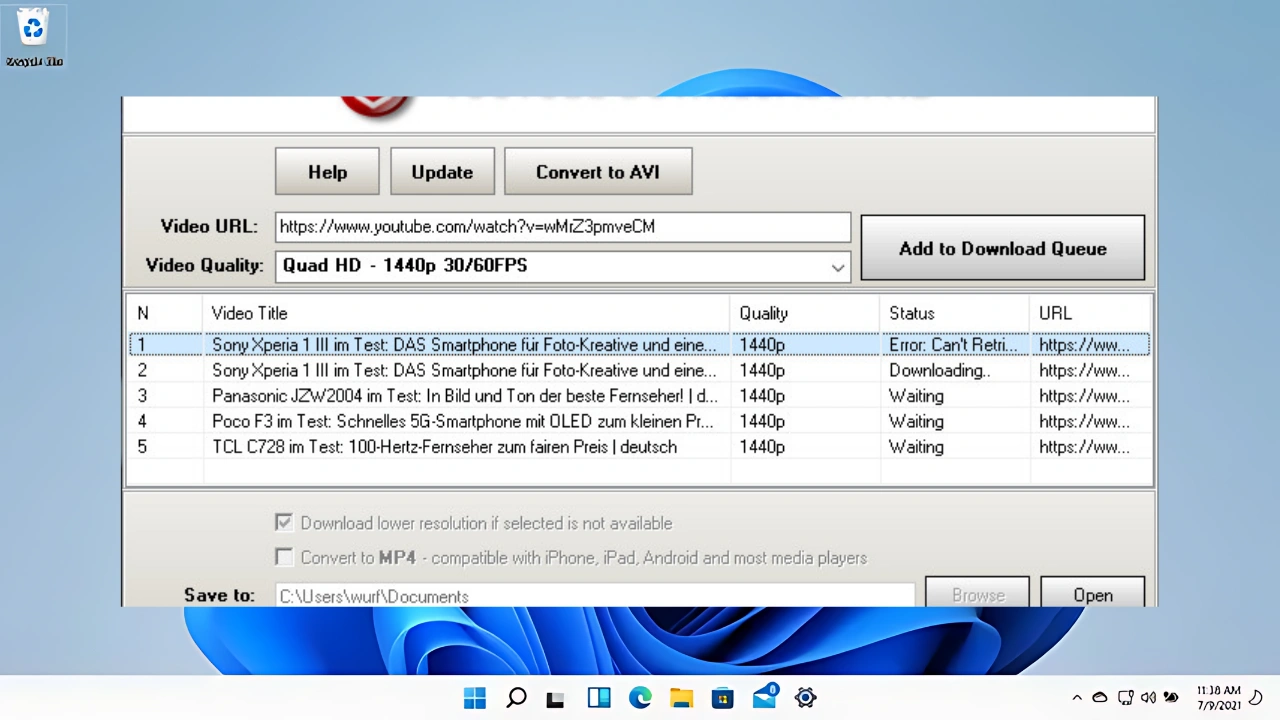Click the Browse button
This screenshot has width=1280, height=720.
978,593
